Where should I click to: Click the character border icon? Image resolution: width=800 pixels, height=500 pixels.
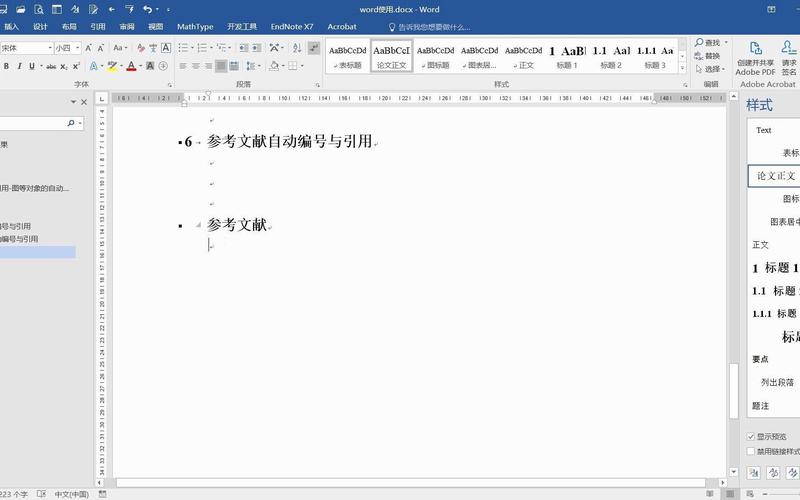[166, 48]
